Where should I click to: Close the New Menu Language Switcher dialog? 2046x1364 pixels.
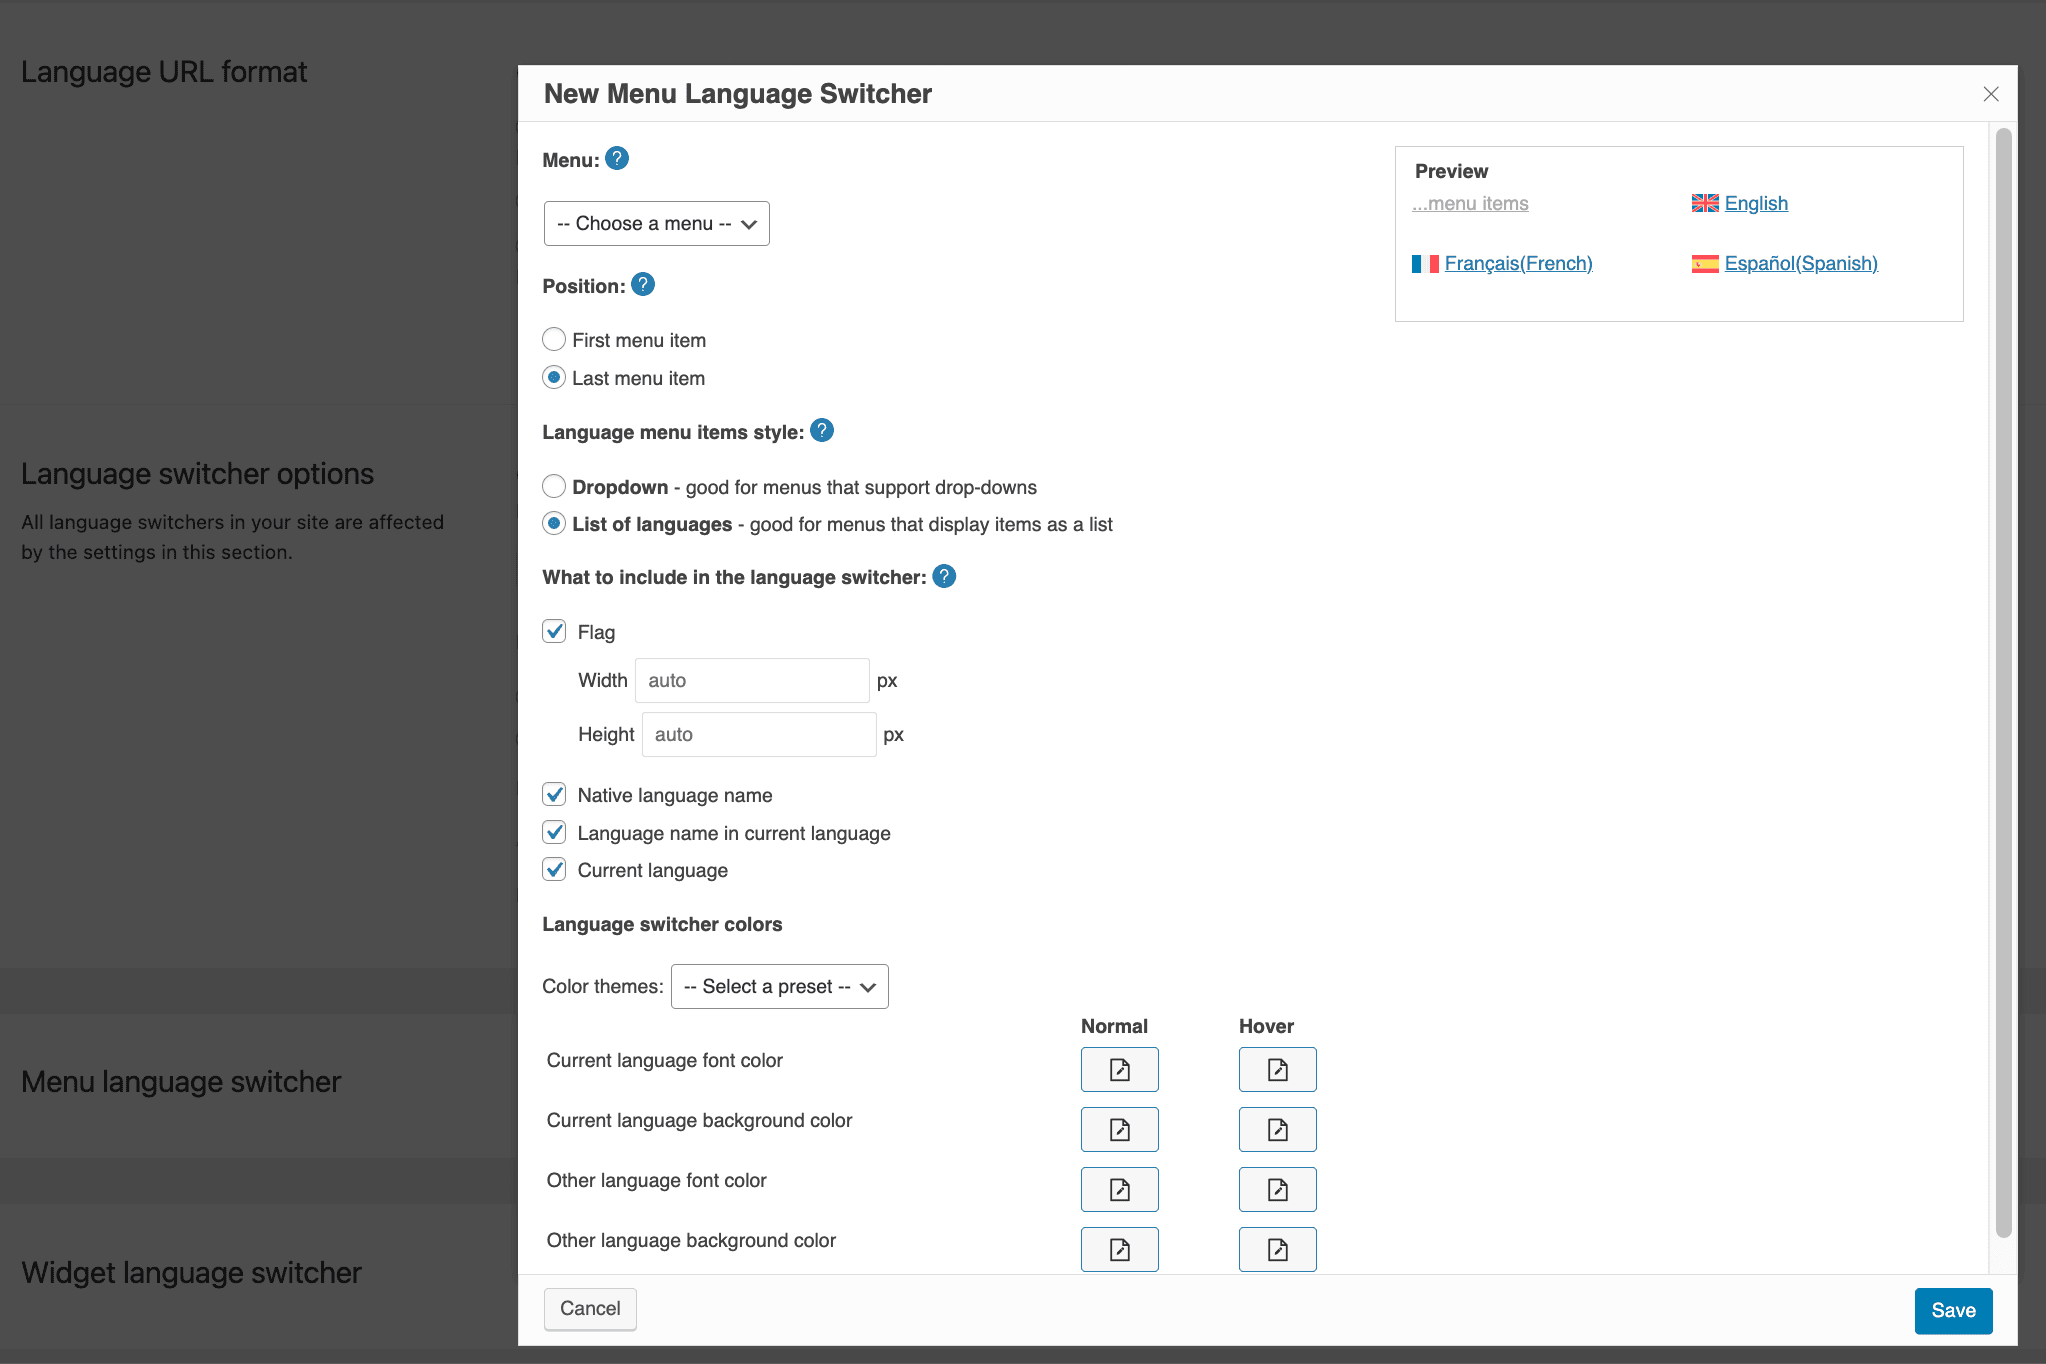[1990, 93]
